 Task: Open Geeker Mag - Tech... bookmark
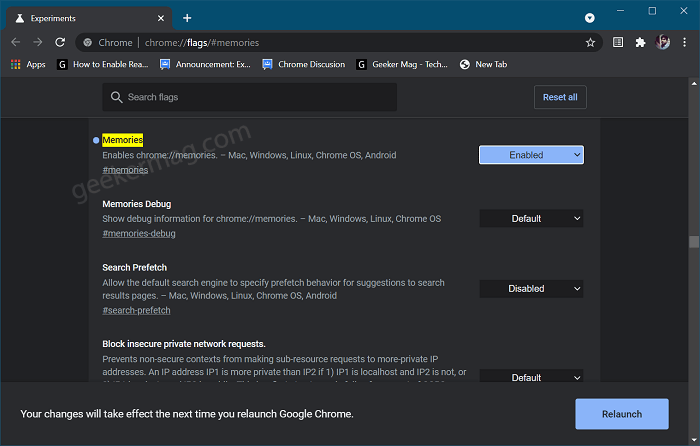[402, 64]
